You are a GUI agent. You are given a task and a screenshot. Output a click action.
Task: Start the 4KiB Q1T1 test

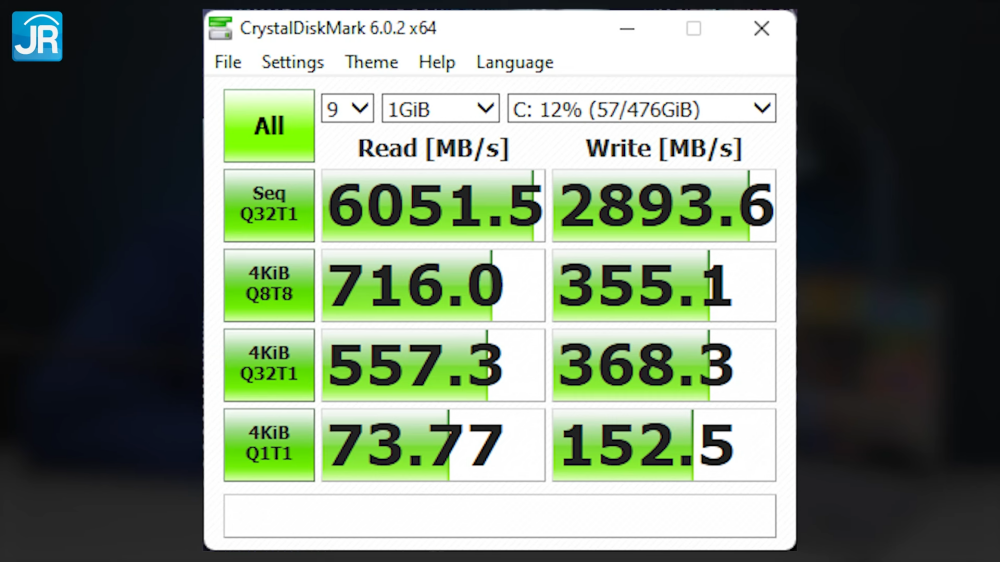point(269,445)
